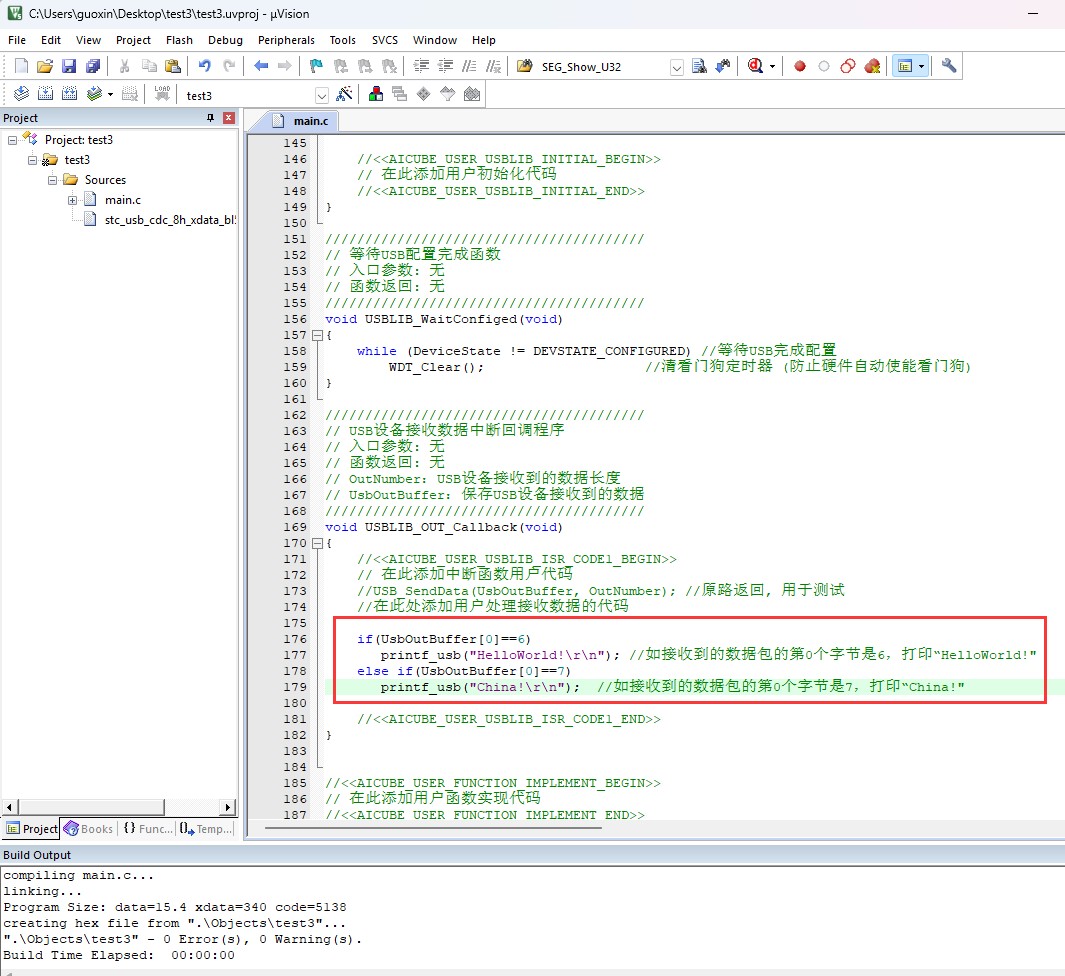The height and width of the screenshot is (976, 1065).
Task: Click the Cut scissors icon
Action: tap(124, 66)
